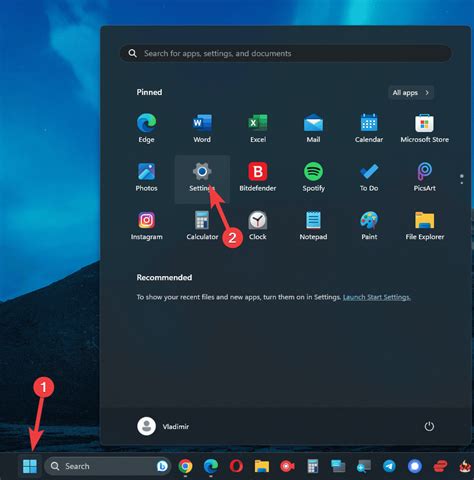Open the red screen recorder taskbar icon
This screenshot has height=480, width=474.
click(287, 466)
